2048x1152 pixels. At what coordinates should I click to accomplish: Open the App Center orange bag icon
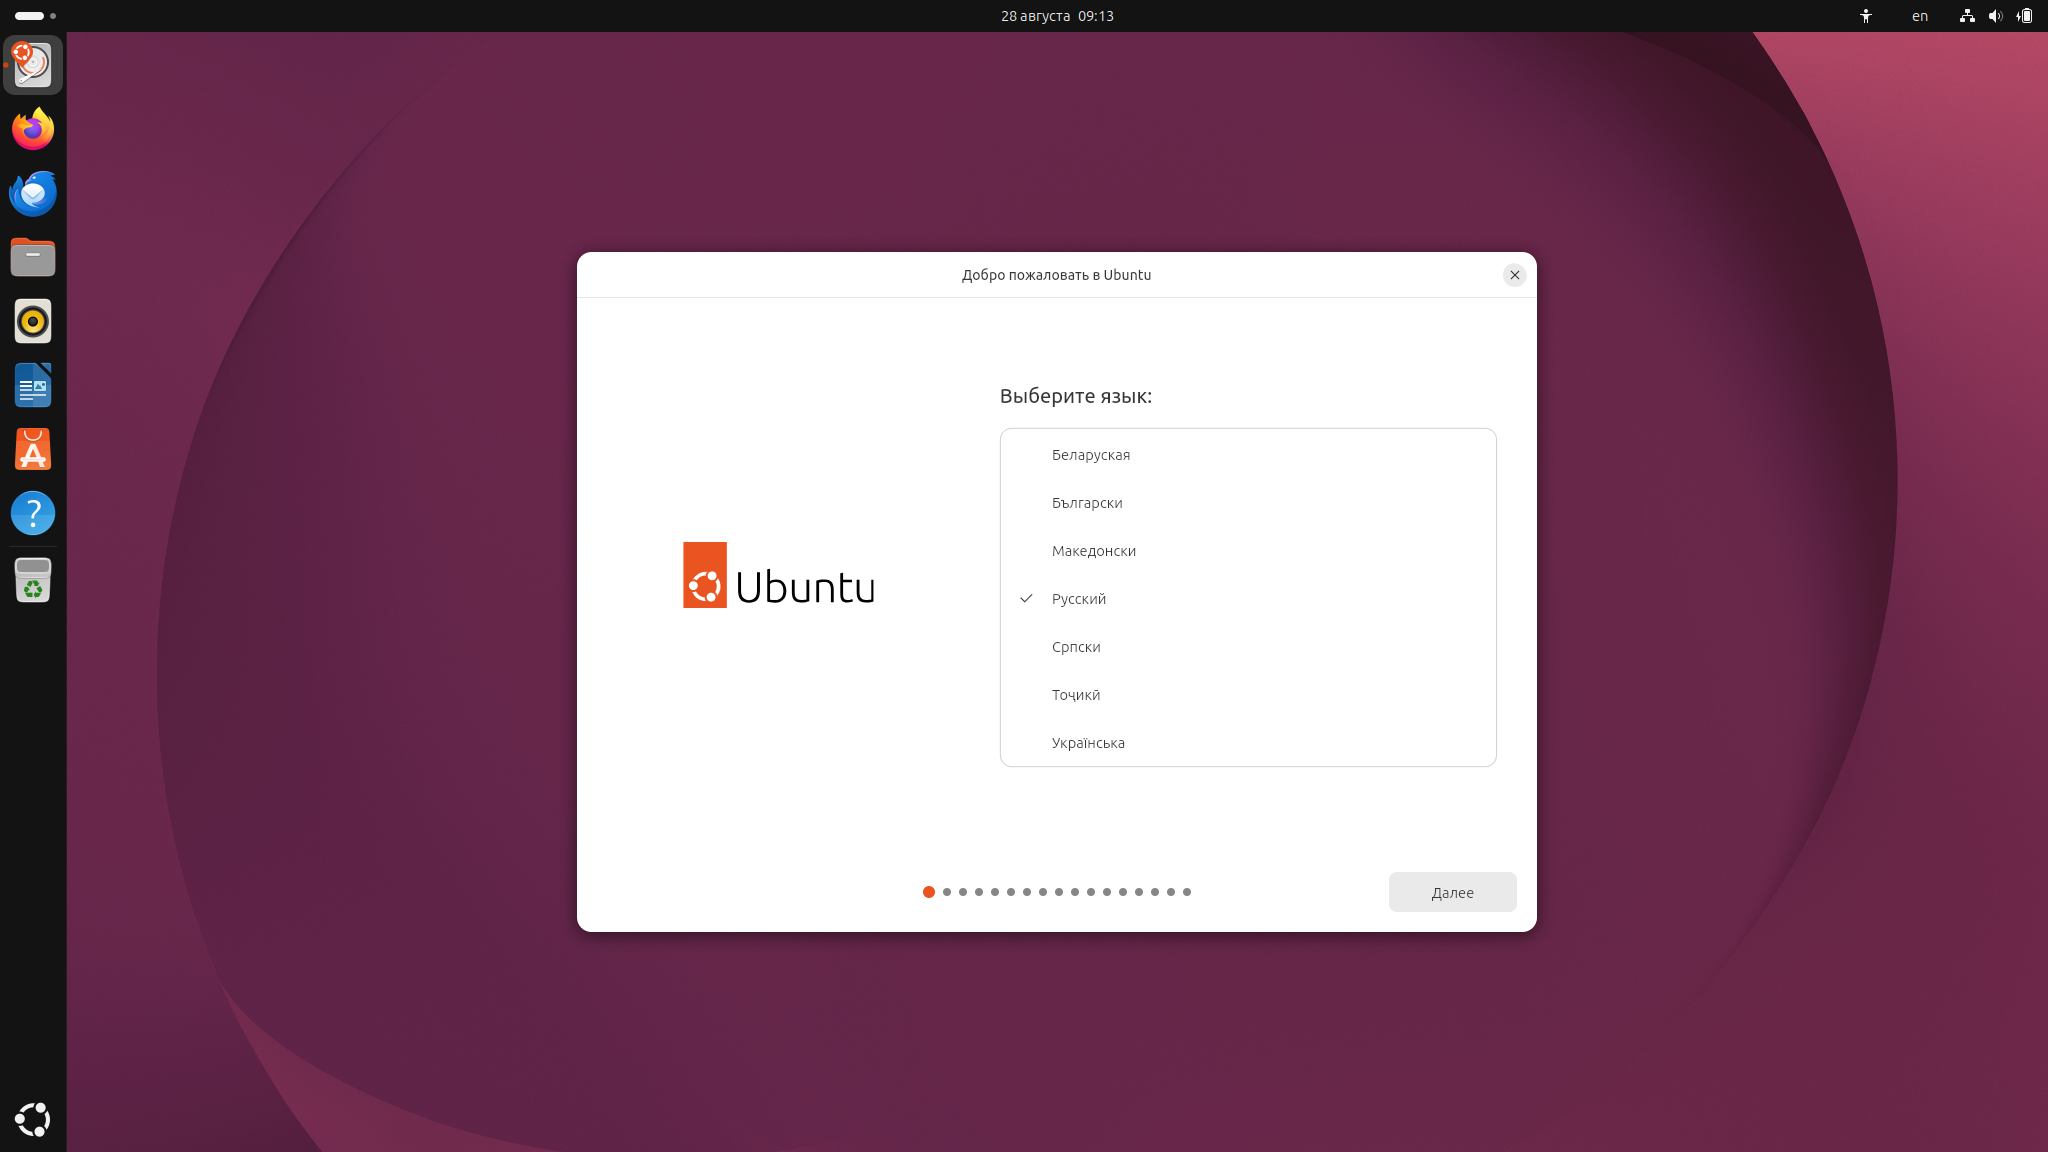(33, 449)
